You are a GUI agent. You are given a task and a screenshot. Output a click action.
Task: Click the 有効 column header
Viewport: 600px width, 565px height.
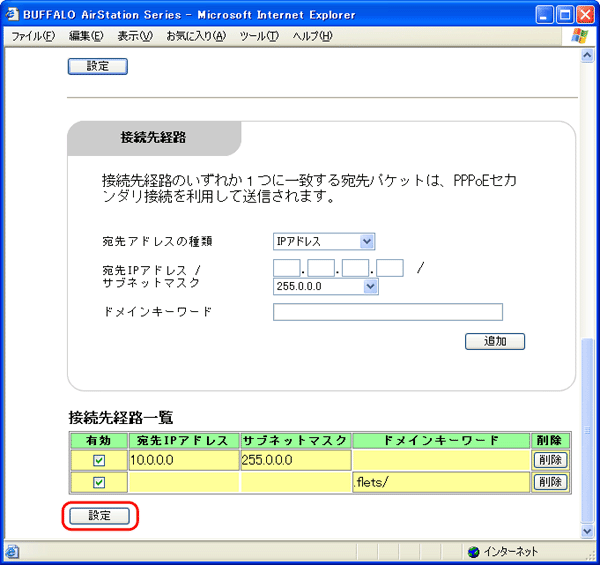(x=99, y=441)
